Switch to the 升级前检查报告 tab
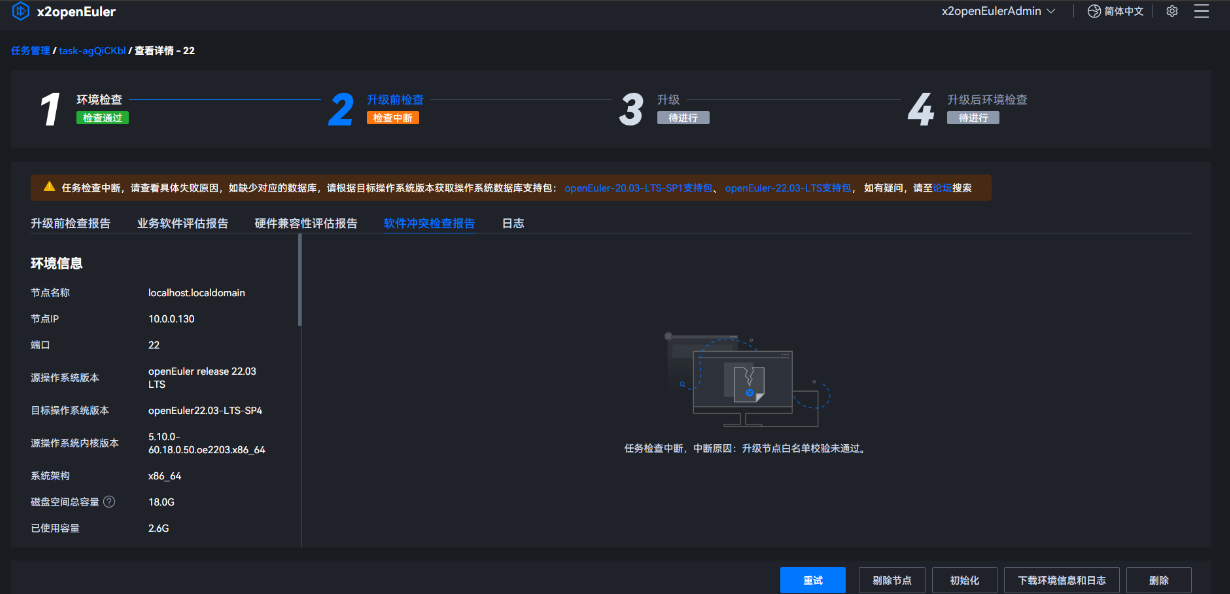Screen dimensions: 1230x594 (x=70, y=223)
